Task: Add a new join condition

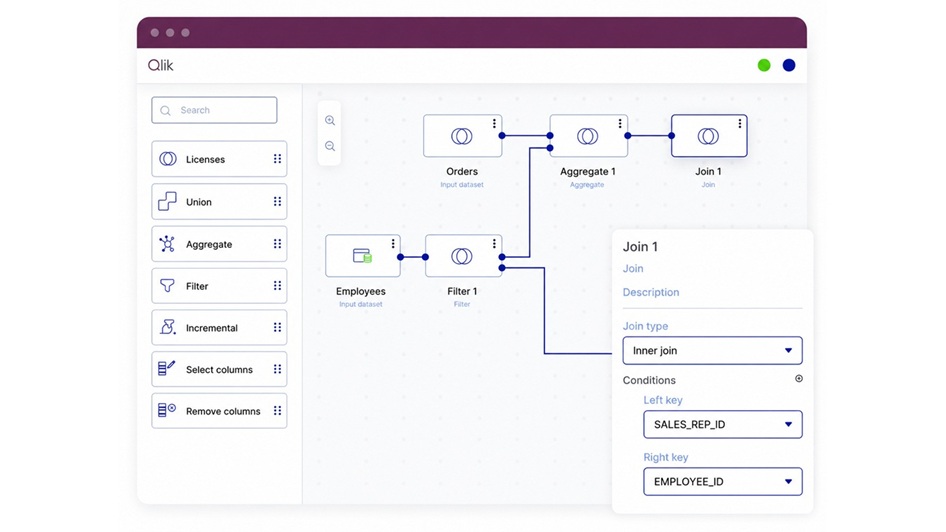Action: (799, 379)
